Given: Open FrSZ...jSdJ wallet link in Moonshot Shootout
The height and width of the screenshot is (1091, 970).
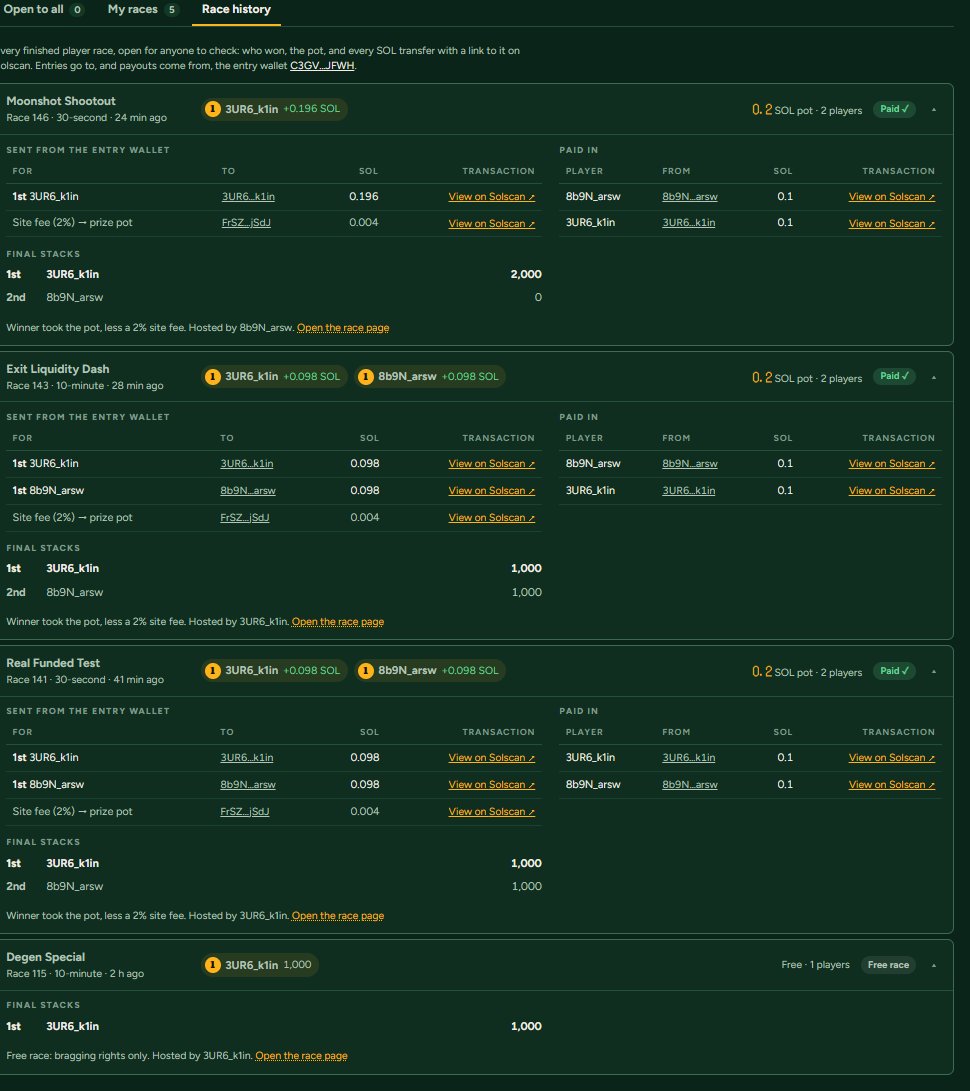Looking at the screenshot, I should tap(246, 223).
